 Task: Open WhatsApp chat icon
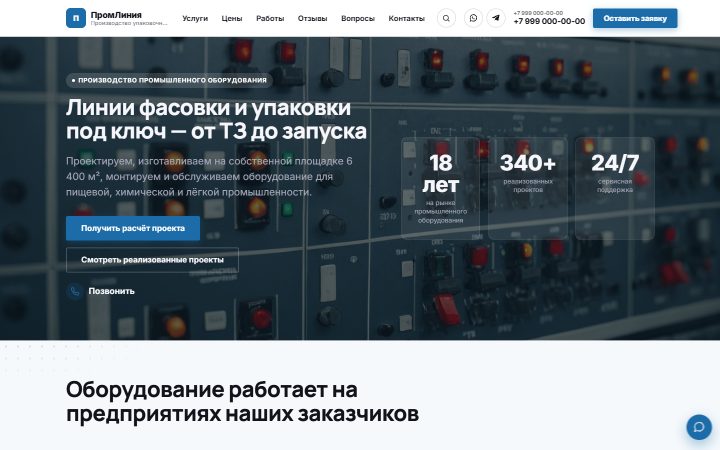pos(473,18)
